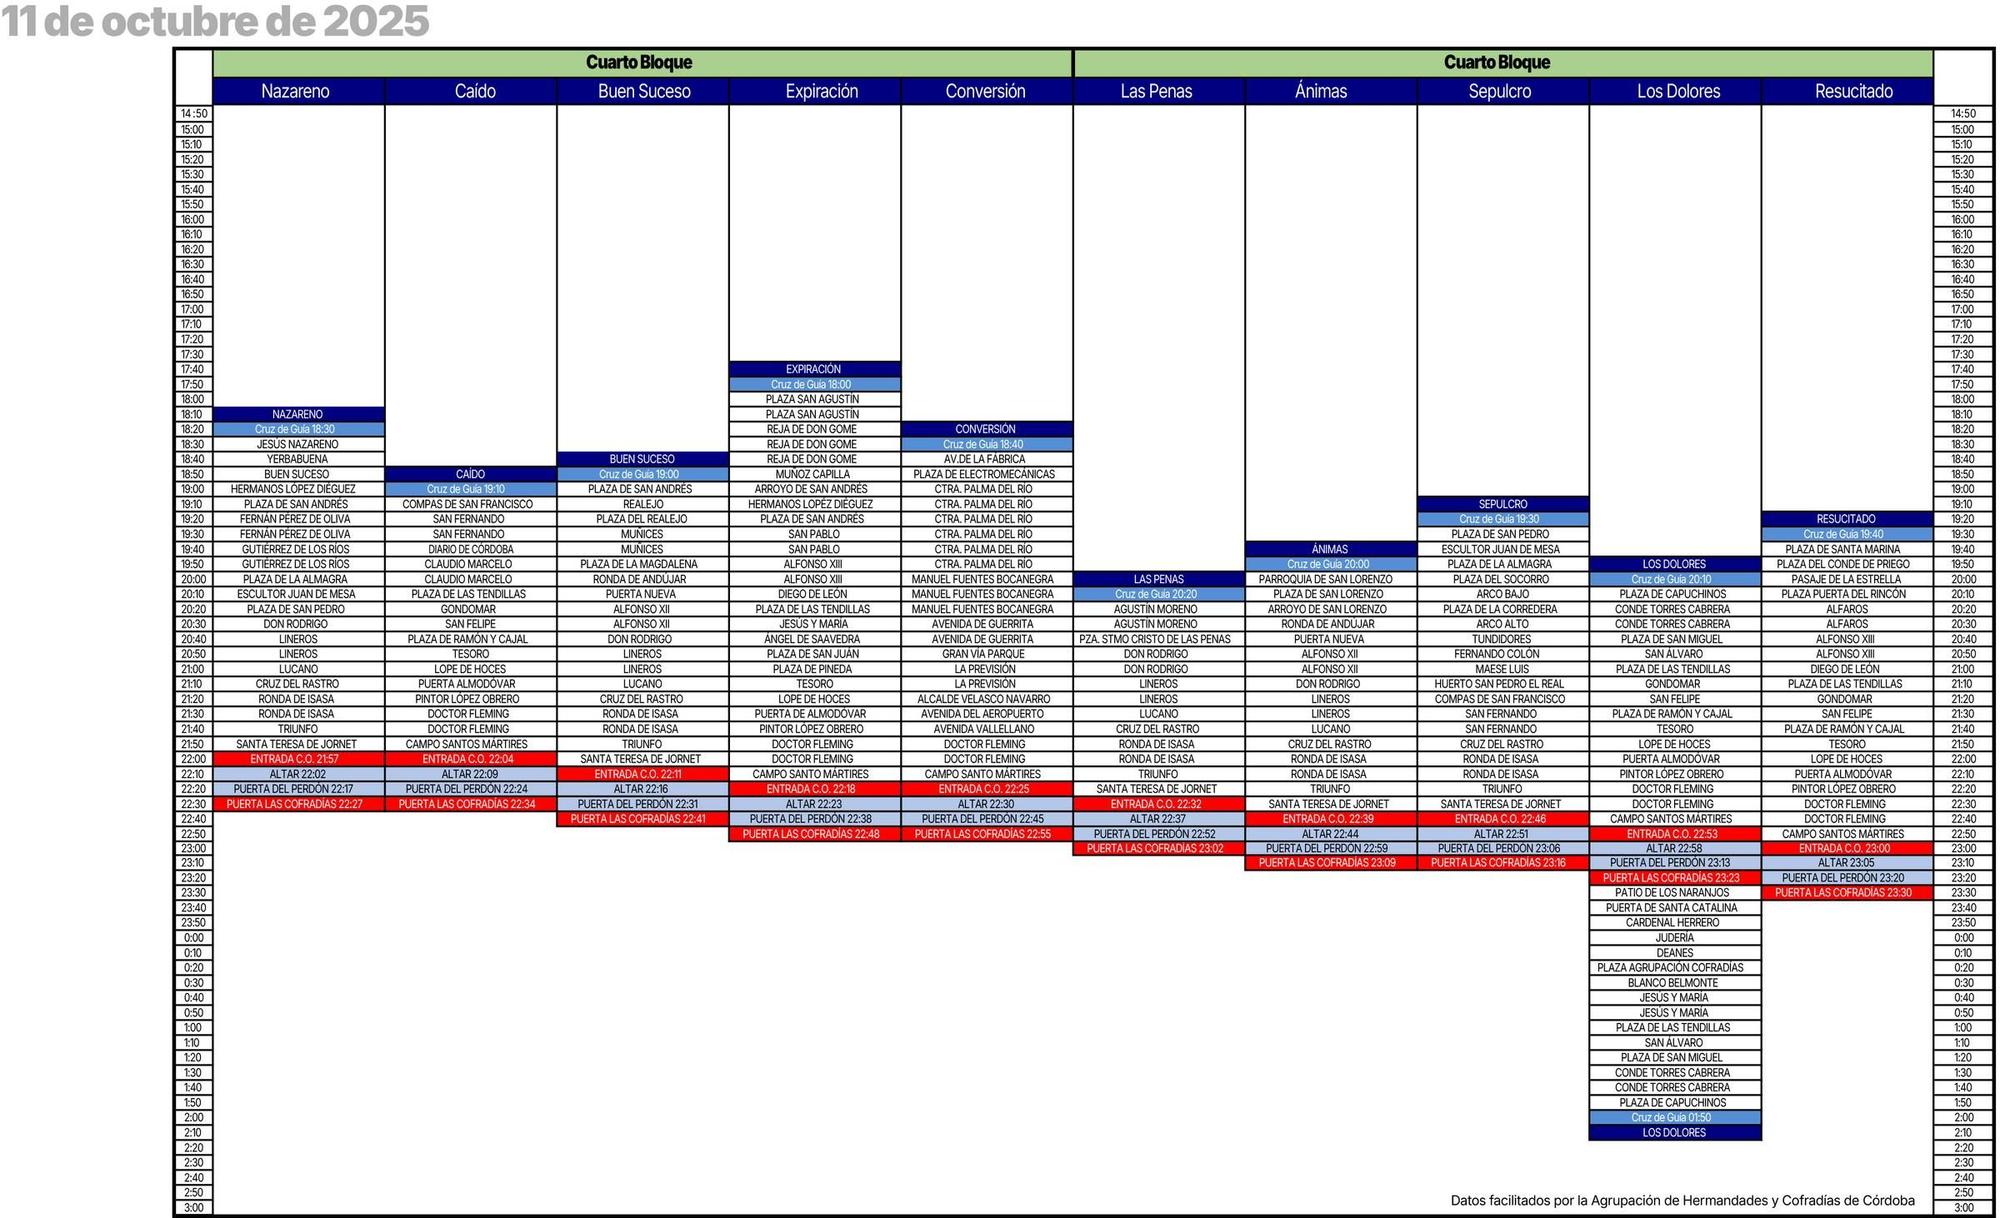This screenshot has width=2000, height=1218.
Task: Click the left Cuarto Bloque green header
Action: [x=639, y=62]
